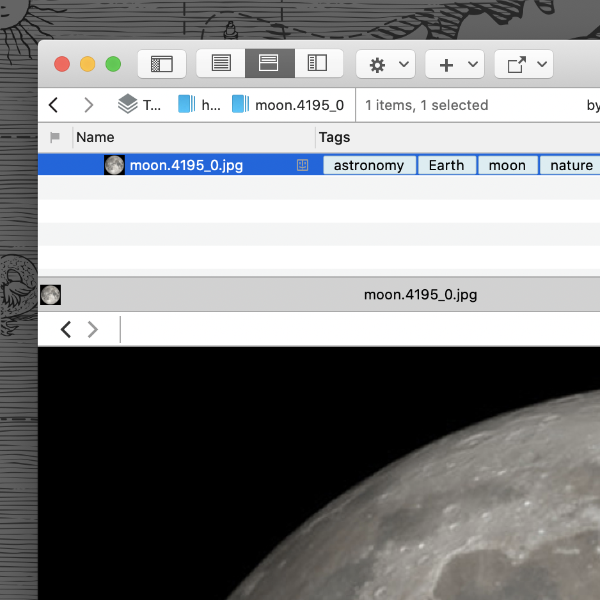The width and height of the screenshot is (600, 600).
Task: Click the Earth tag
Action: point(447,165)
